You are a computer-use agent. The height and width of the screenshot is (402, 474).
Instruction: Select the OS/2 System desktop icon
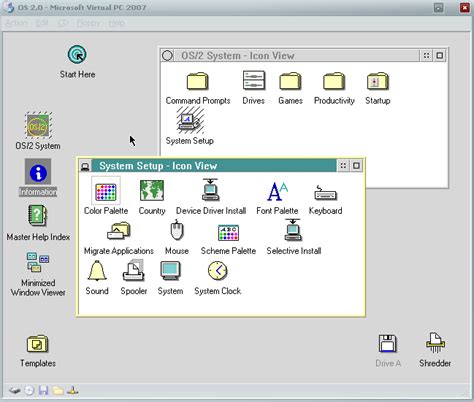click(38, 125)
